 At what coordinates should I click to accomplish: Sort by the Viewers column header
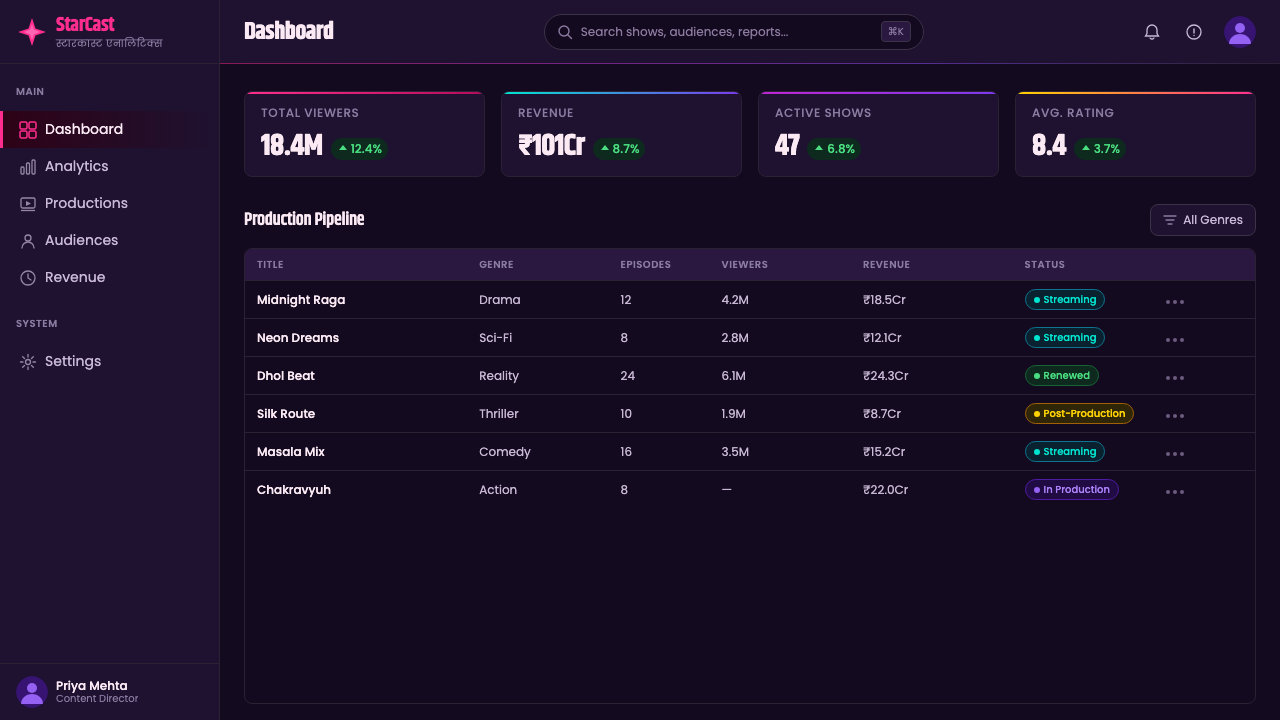(744, 265)
